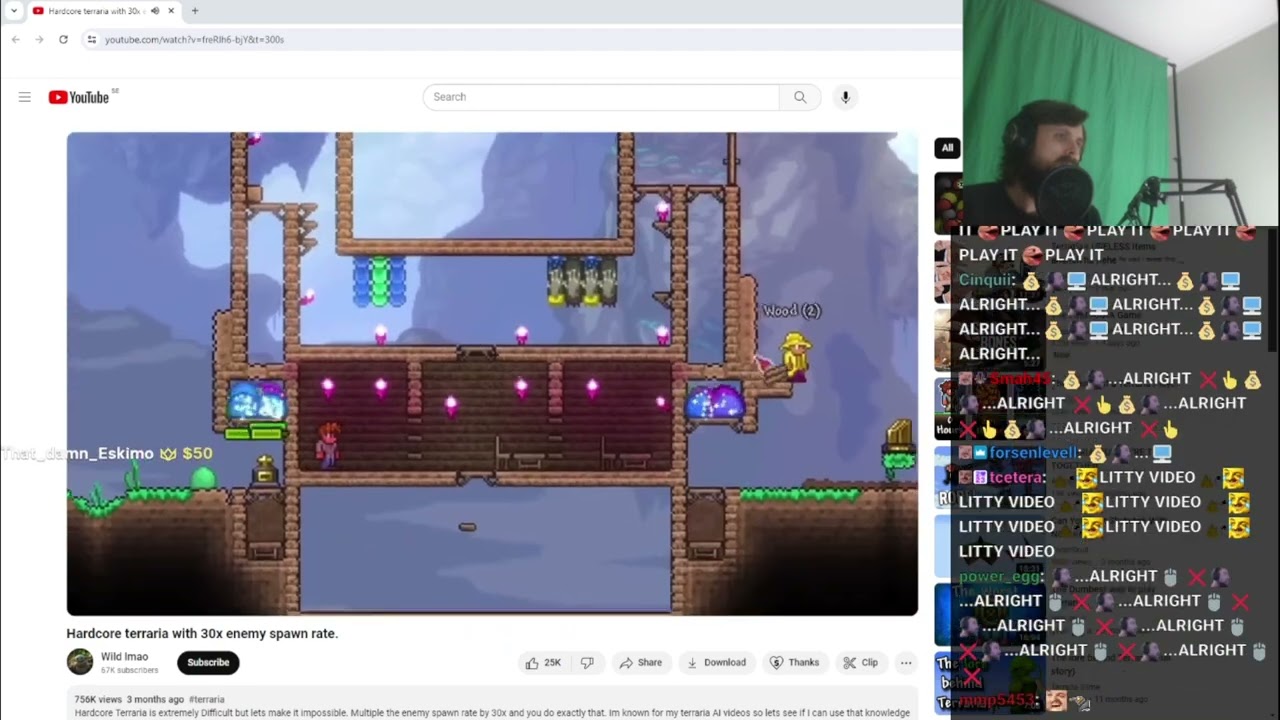Like the video with thumbs up
The height and width of the screenshot is (720, 1280).
pos(543,662)
